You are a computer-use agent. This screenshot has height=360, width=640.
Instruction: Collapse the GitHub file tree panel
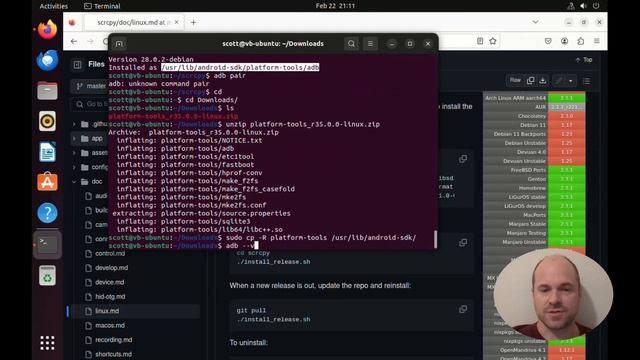pos(77,64)
